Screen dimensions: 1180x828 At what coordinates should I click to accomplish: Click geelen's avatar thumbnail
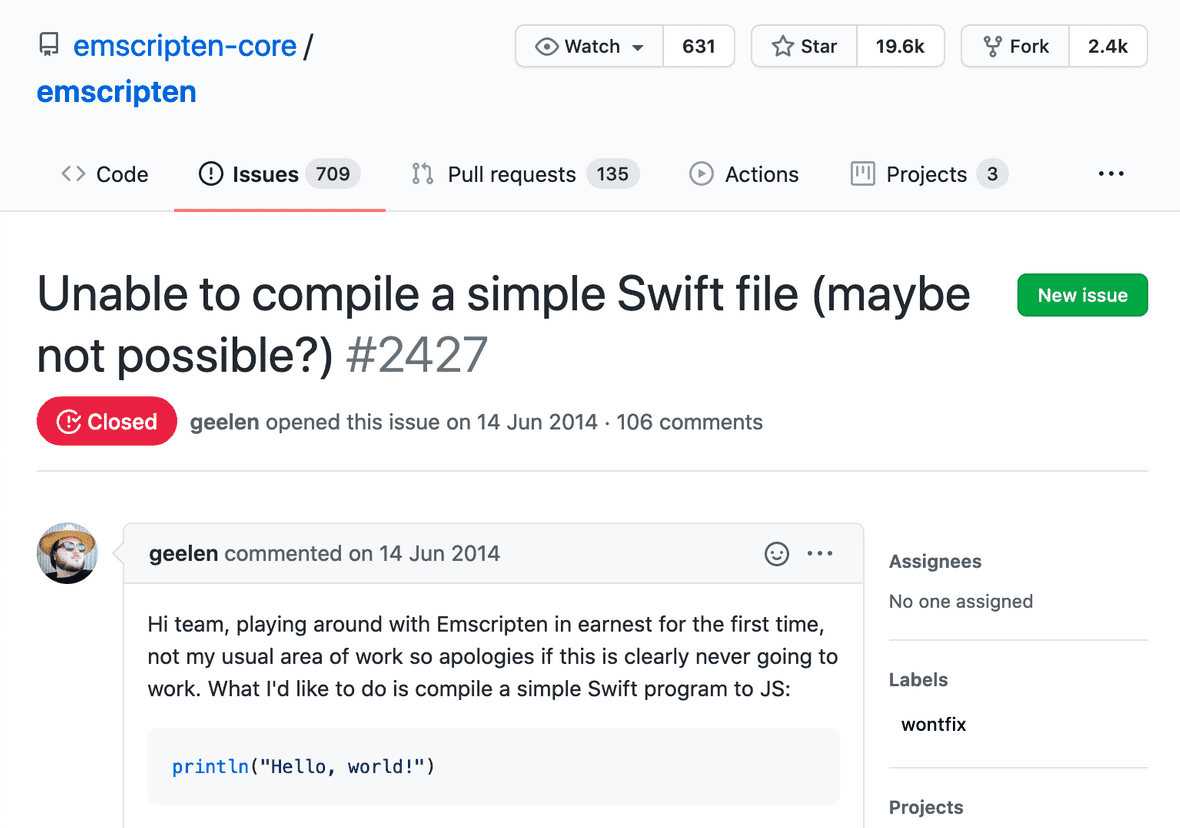67,553
